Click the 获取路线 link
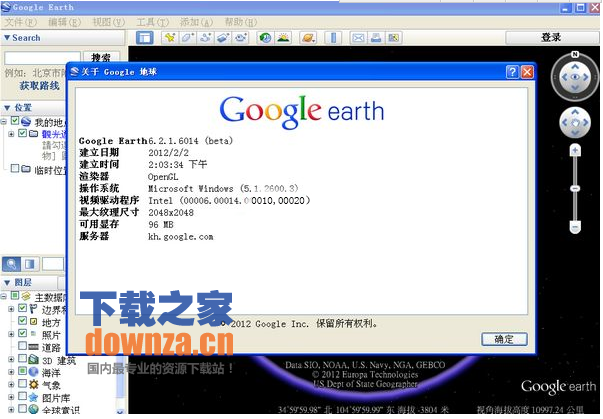This screenshot has width=603, height=419. (39, 86)
